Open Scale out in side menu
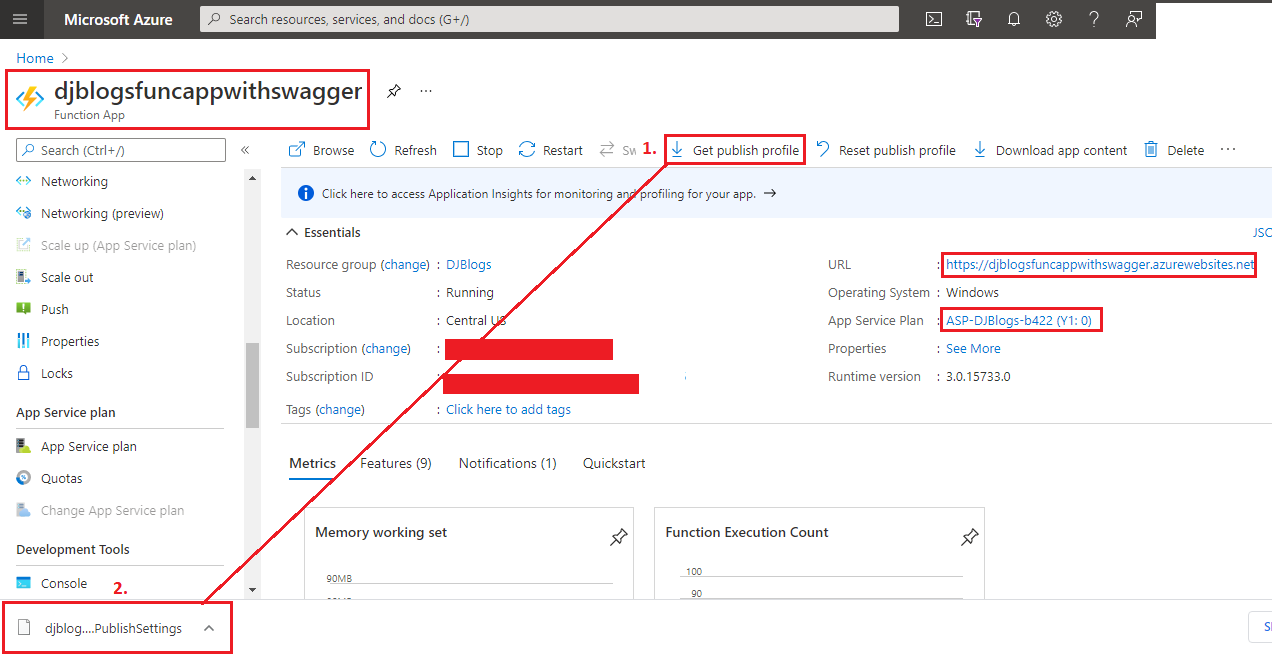Image resolution: width=1272 pixels, height=656 pixels. coord(67,277)
